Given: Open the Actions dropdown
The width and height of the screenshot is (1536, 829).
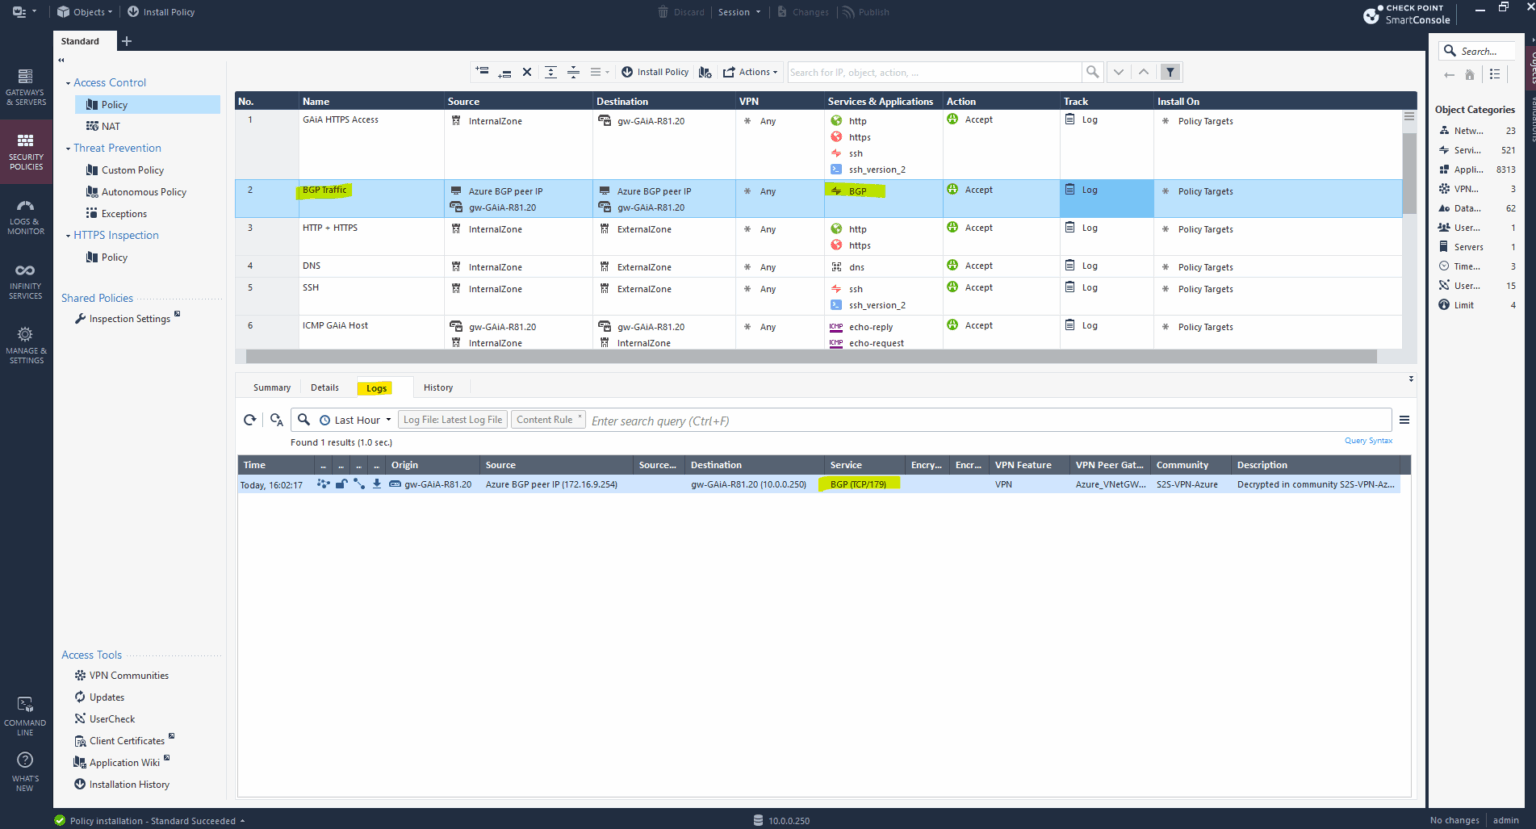Looking at the screenshot, I should point(750,71).
